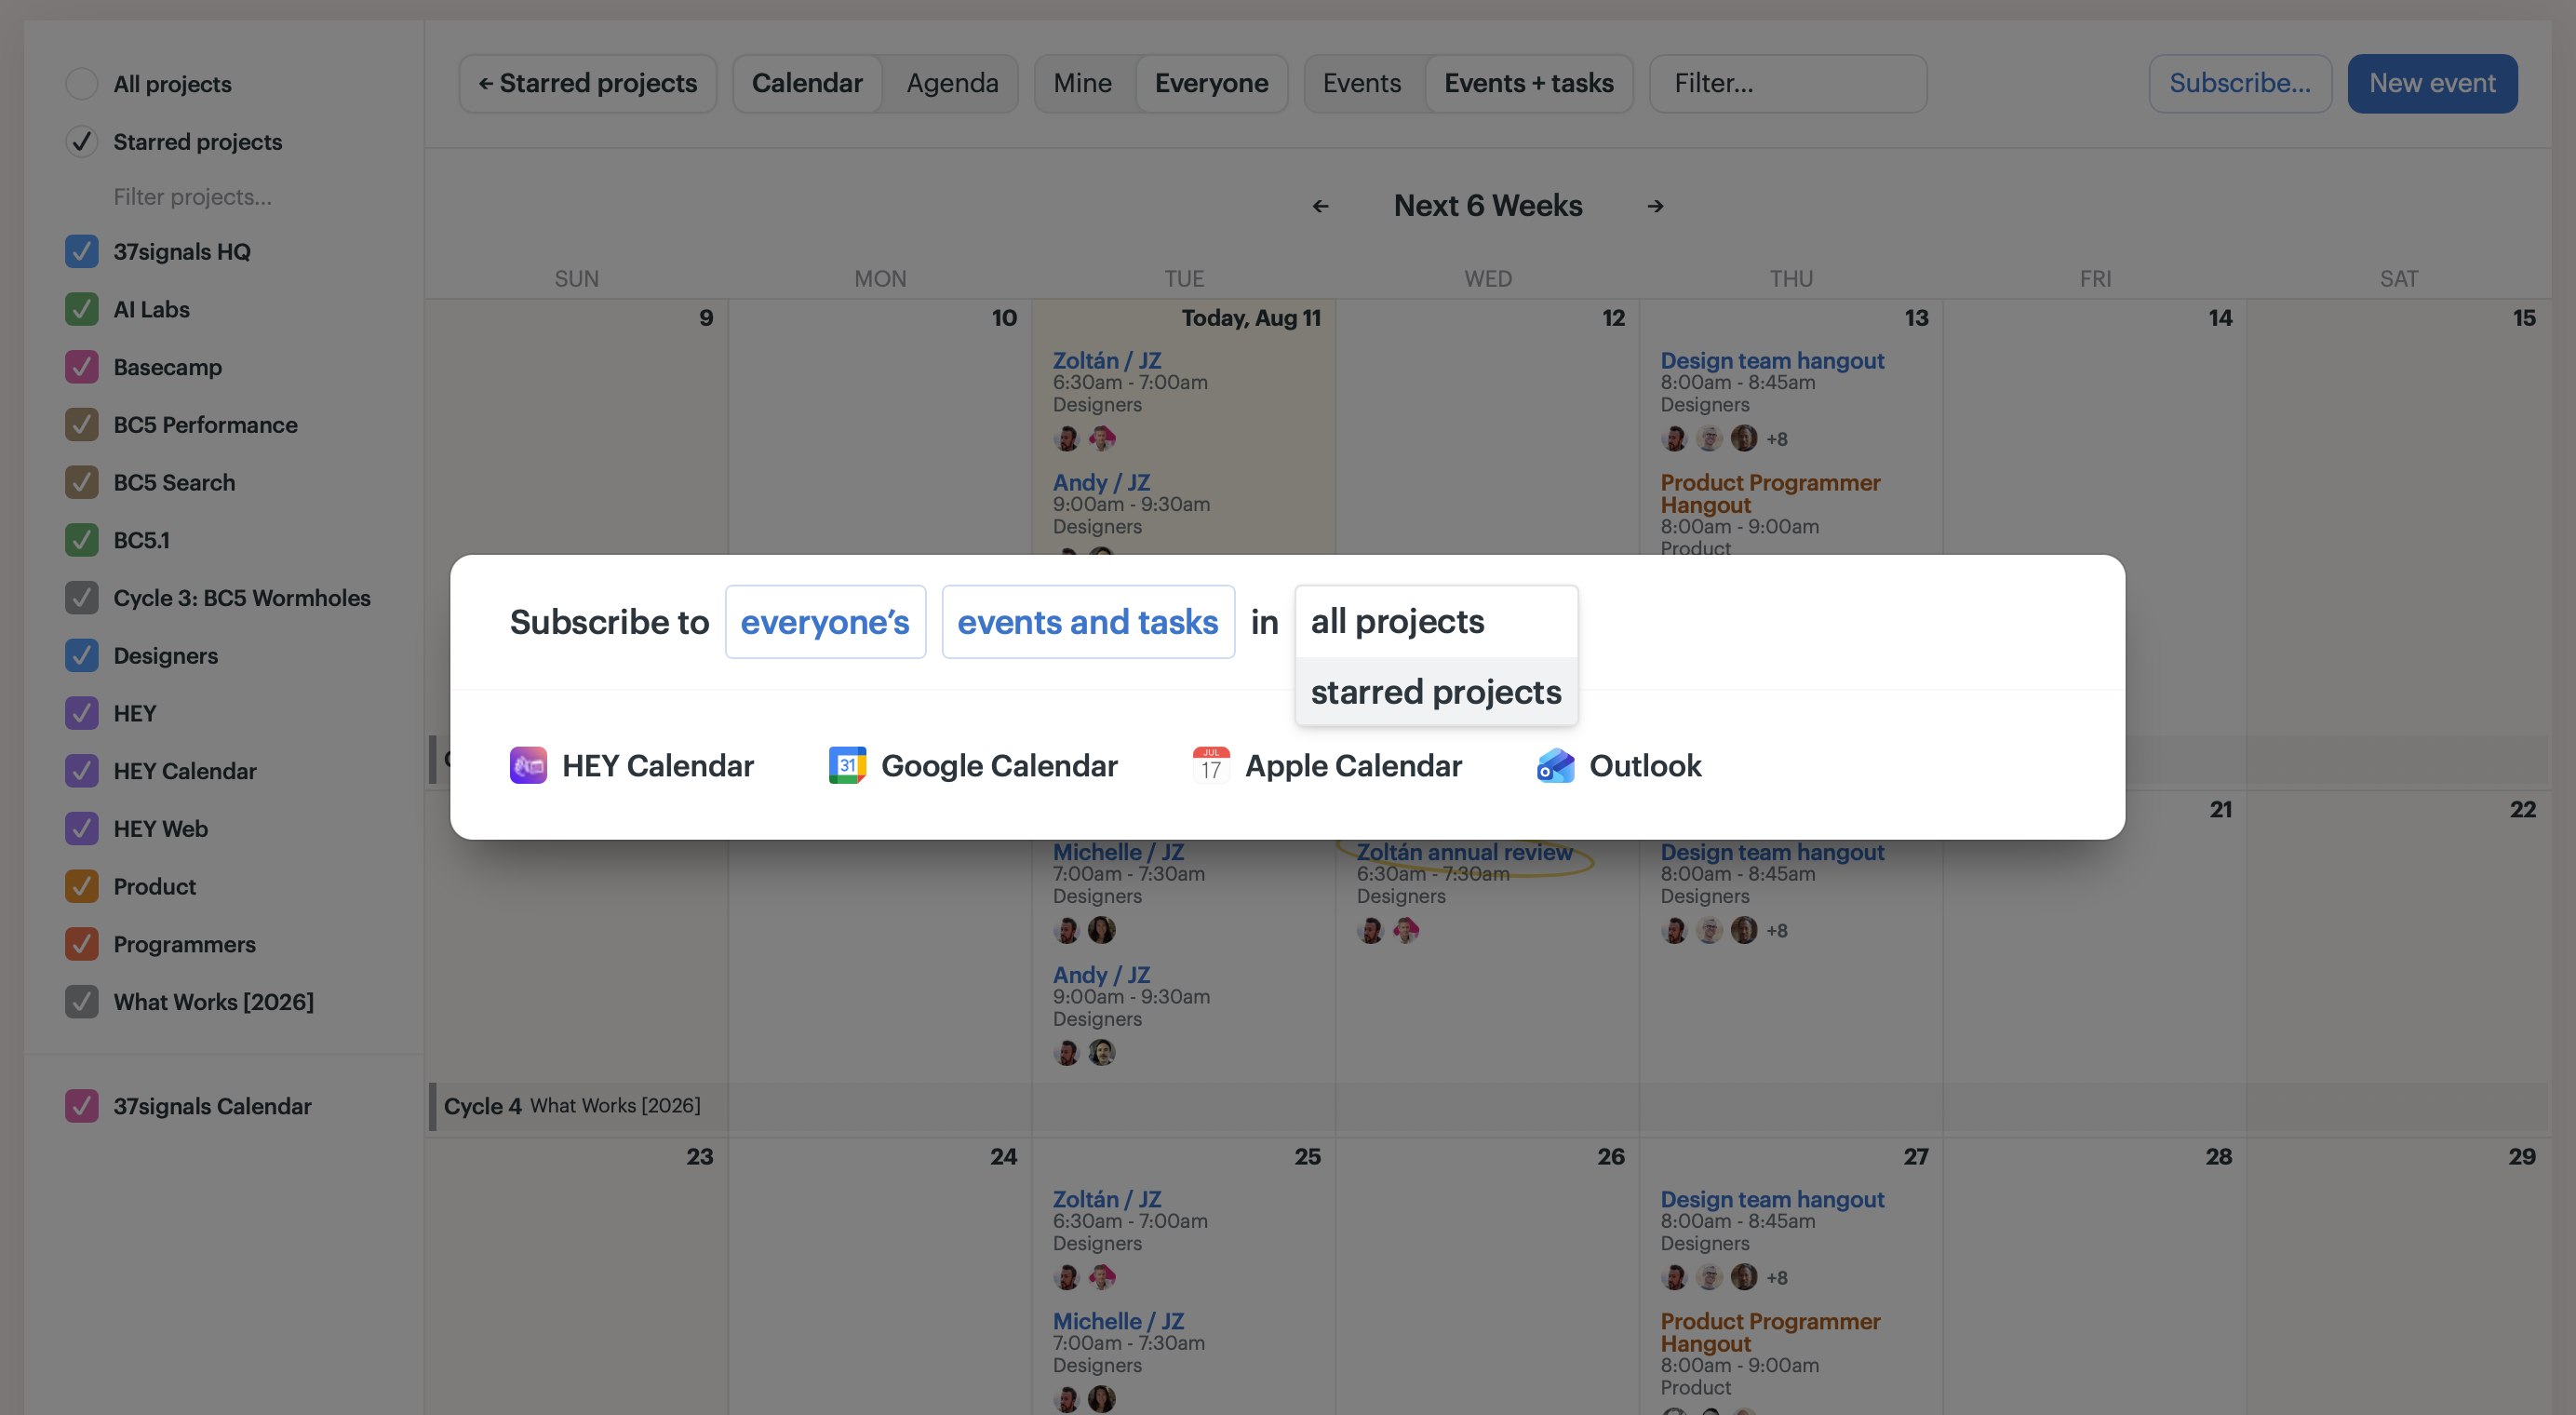This screenshot has height=1415, width=2576.
Task: Show only Mine events
Action: [x=1082, y=83]
